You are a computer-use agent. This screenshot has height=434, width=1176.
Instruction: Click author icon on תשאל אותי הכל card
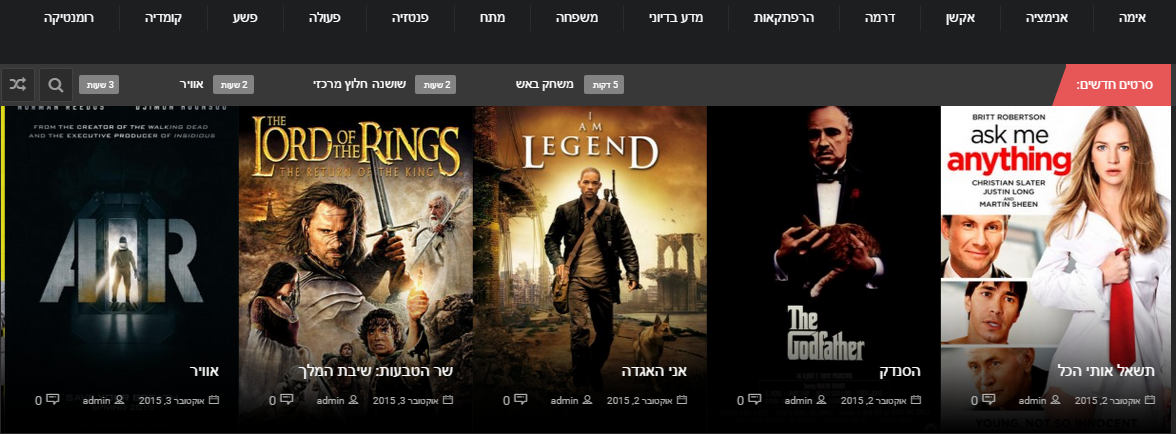[x=1055, y=400]
